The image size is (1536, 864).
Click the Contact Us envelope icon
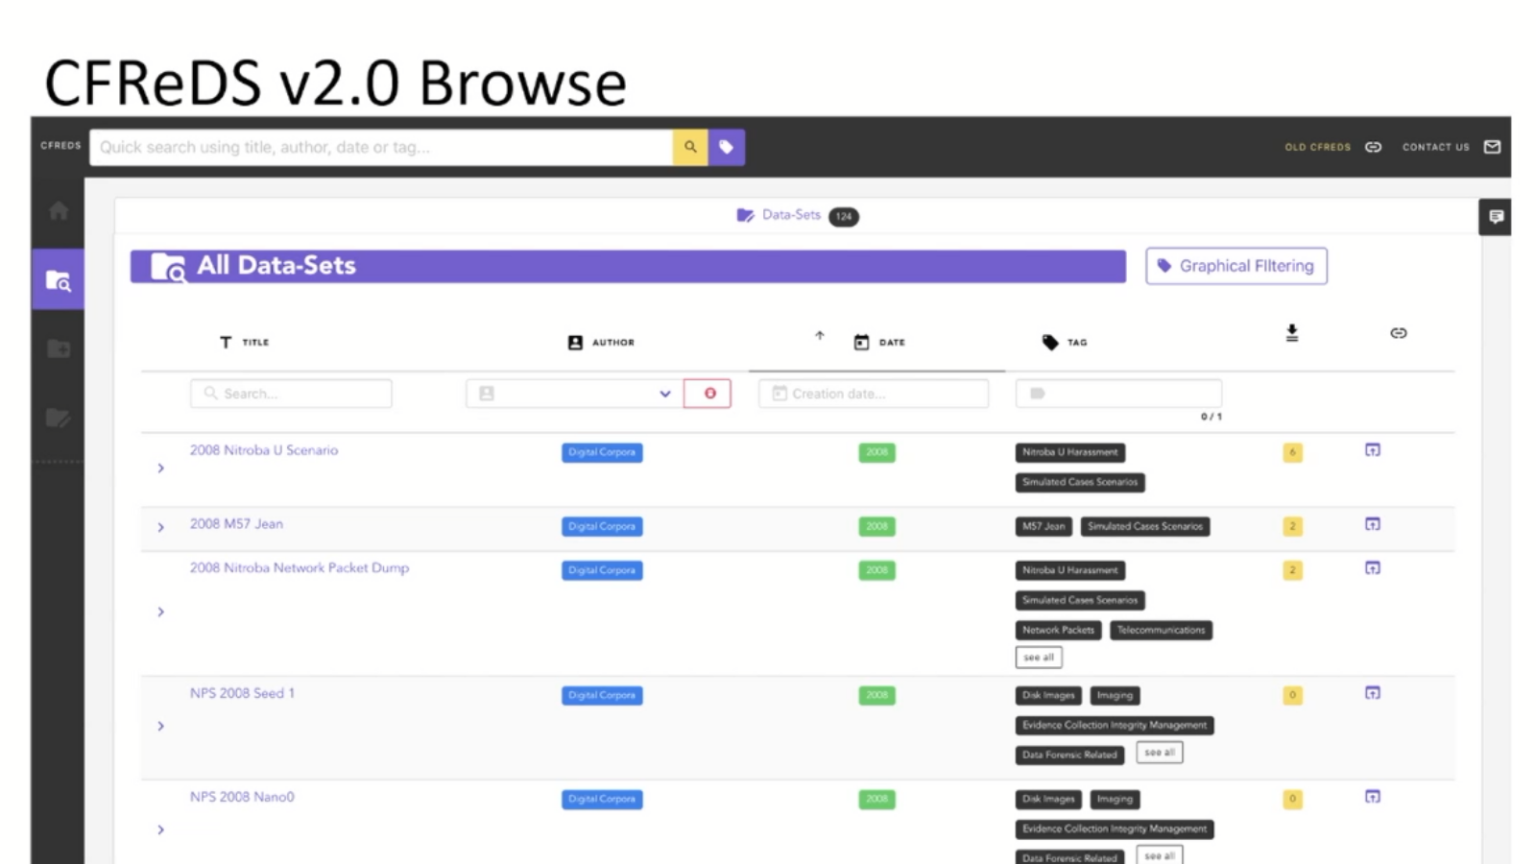[1492, 147]
